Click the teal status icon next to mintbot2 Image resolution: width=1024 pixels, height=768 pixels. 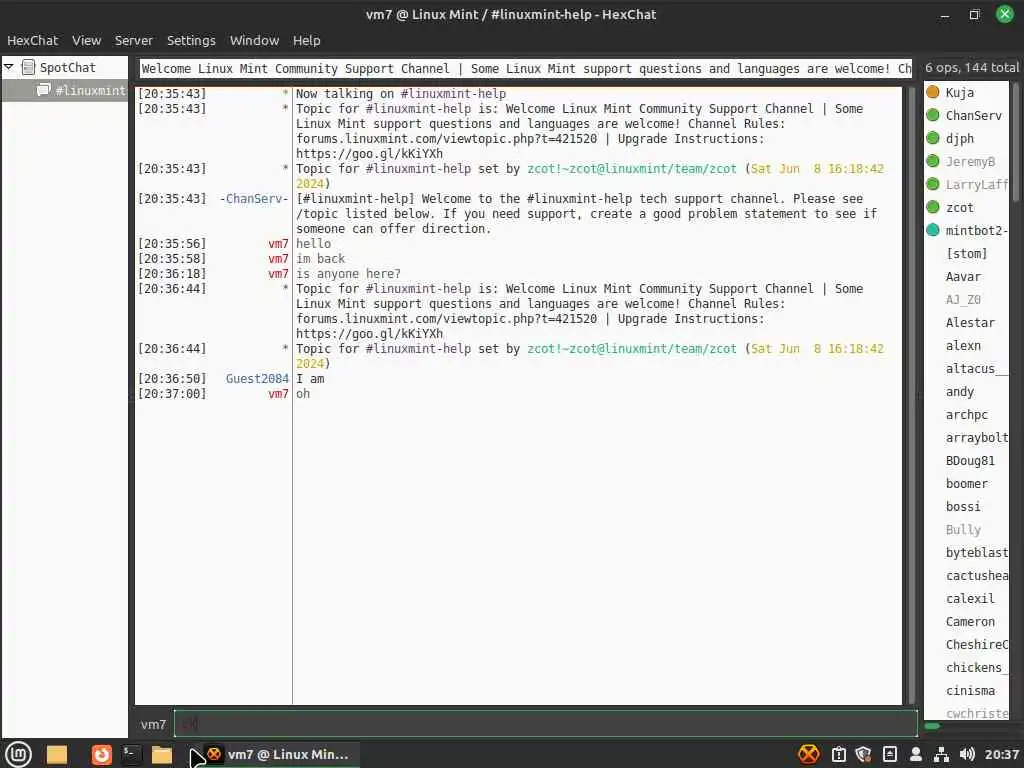coord(933,230)
